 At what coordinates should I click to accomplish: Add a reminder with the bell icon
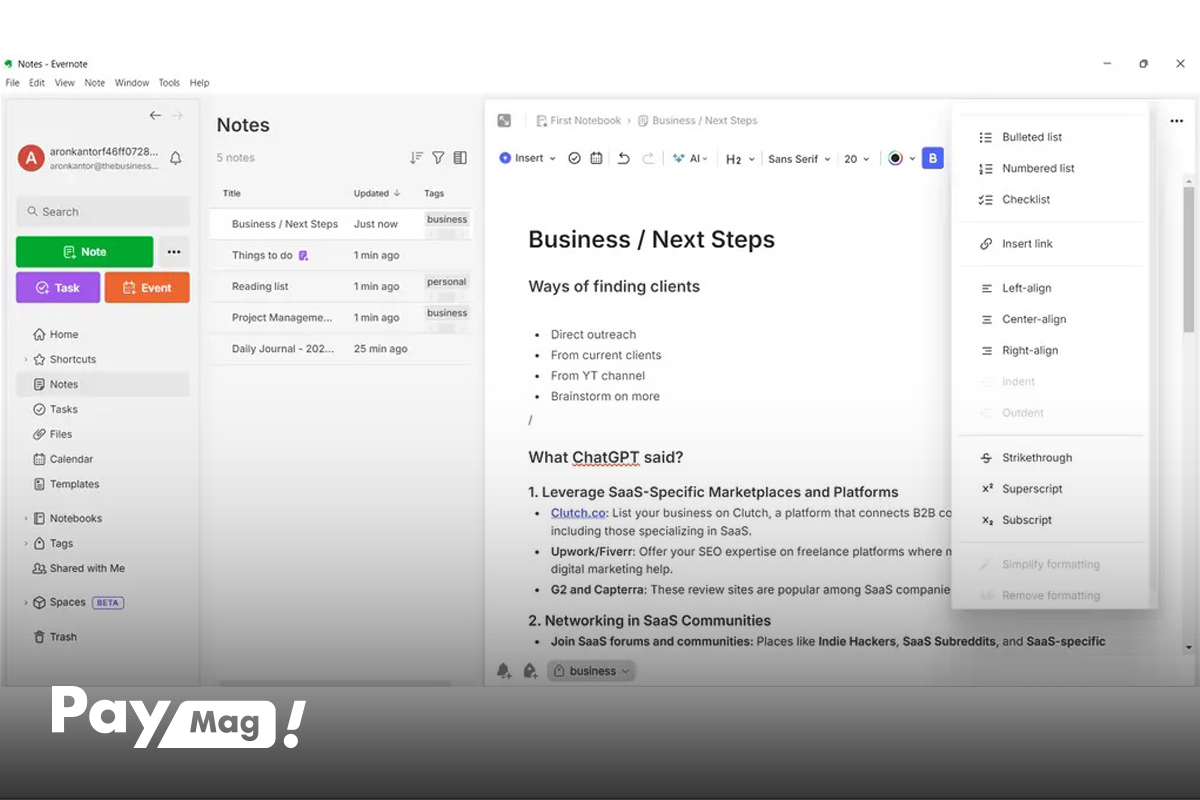pos(504,671)
